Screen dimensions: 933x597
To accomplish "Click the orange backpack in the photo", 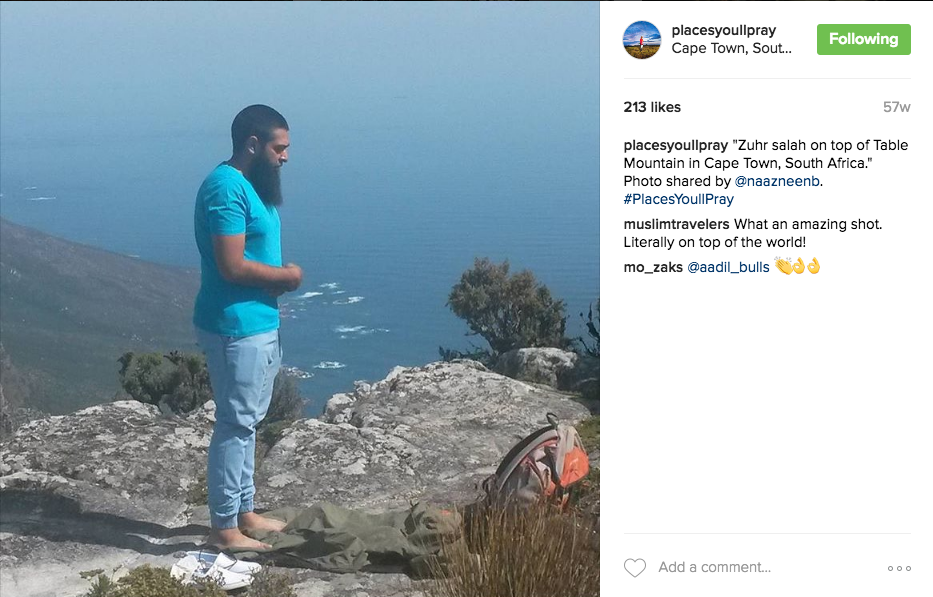I will (540, 463).
